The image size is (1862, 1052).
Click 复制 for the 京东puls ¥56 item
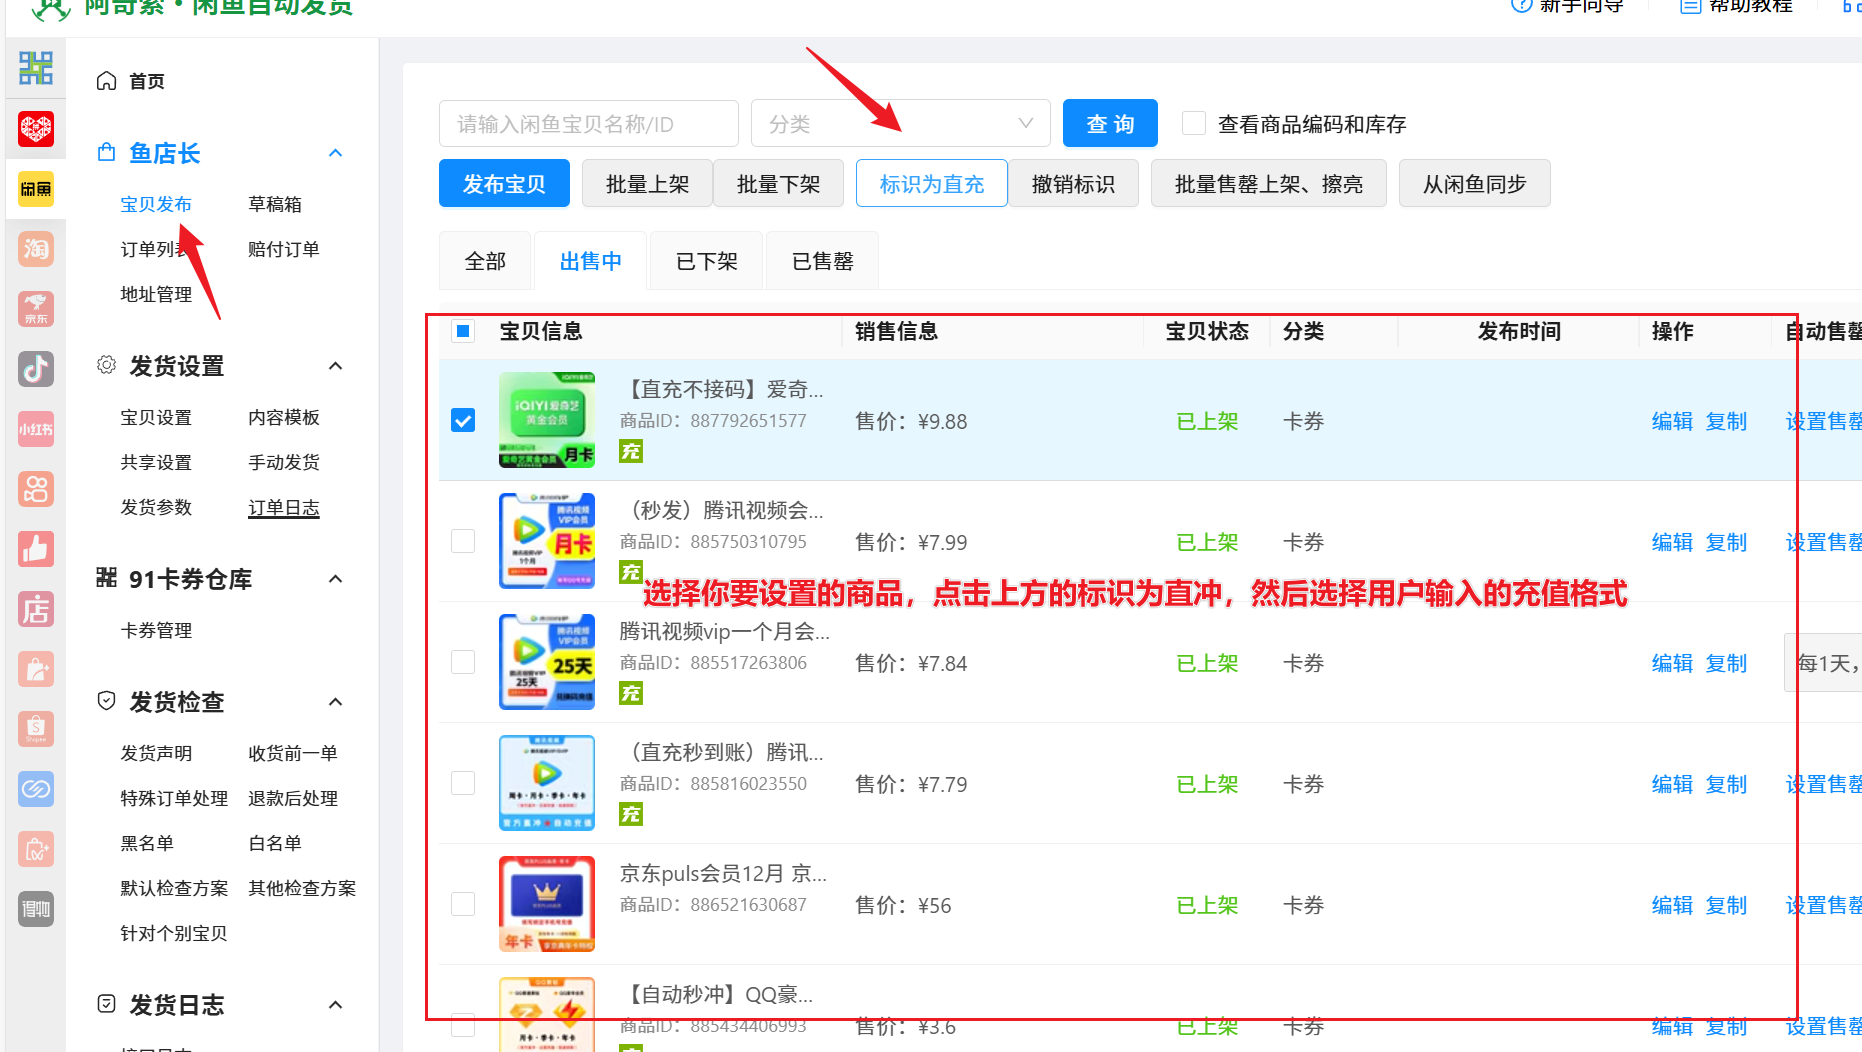(x=1726, y=905)
